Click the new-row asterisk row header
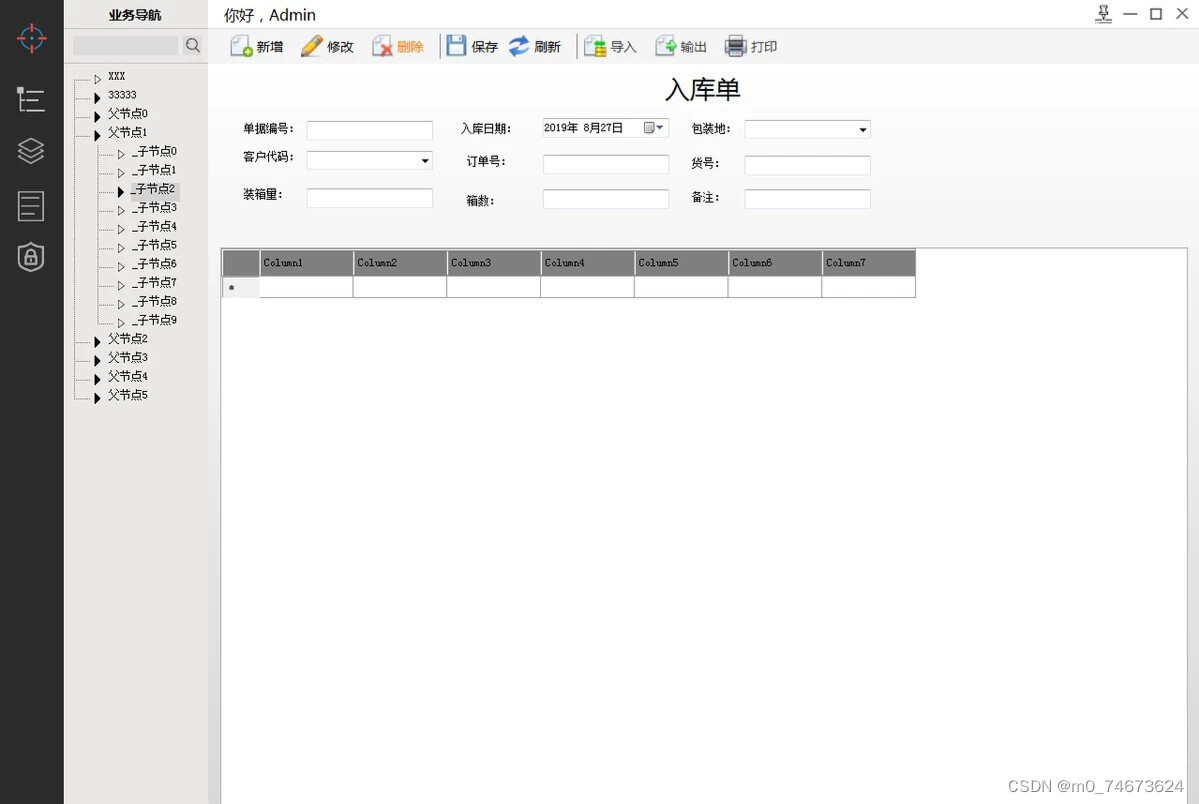1199x804 pixels. (x=241, y=287)
